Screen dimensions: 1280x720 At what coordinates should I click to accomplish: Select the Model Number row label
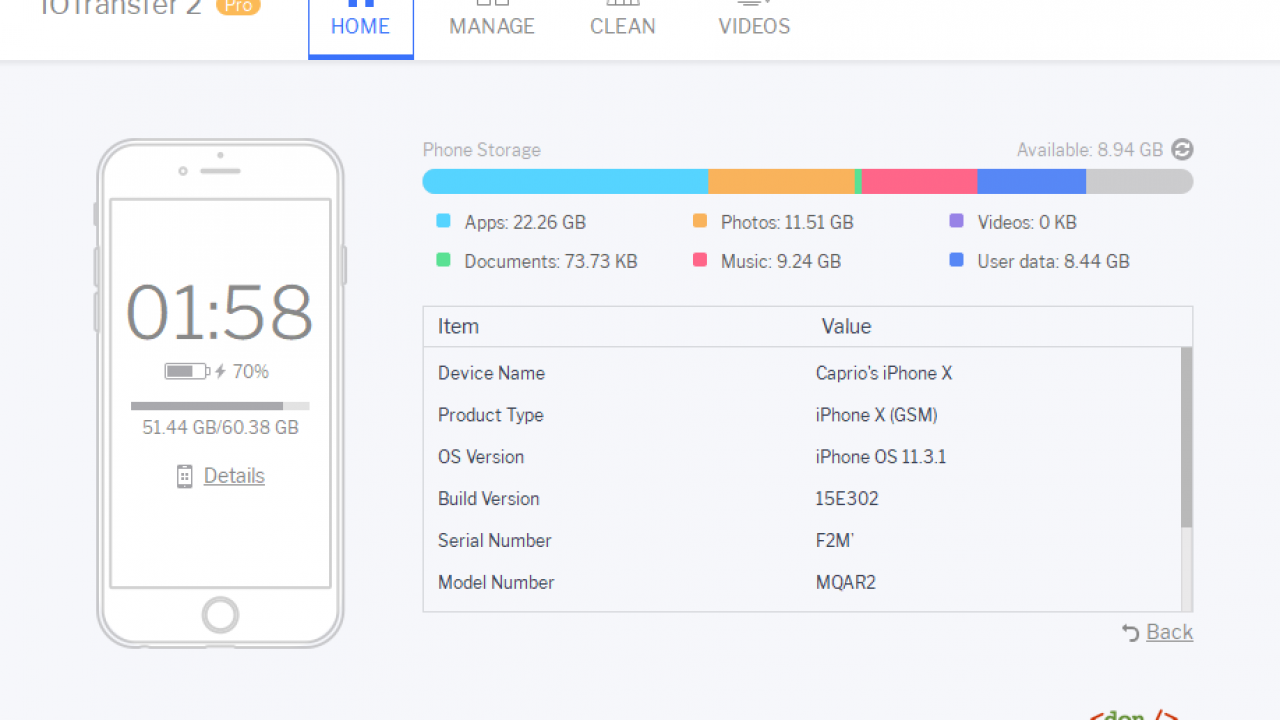(496, 583)
